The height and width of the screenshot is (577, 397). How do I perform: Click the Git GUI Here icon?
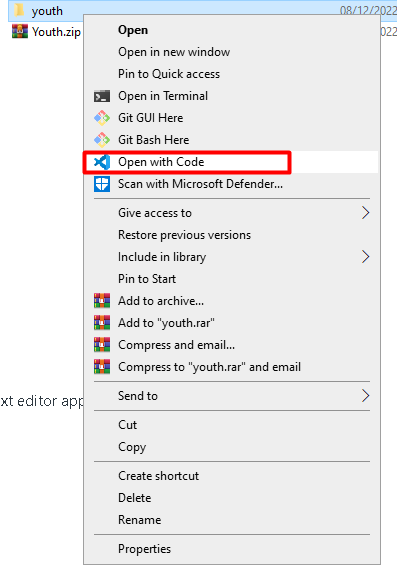(102, 118)
